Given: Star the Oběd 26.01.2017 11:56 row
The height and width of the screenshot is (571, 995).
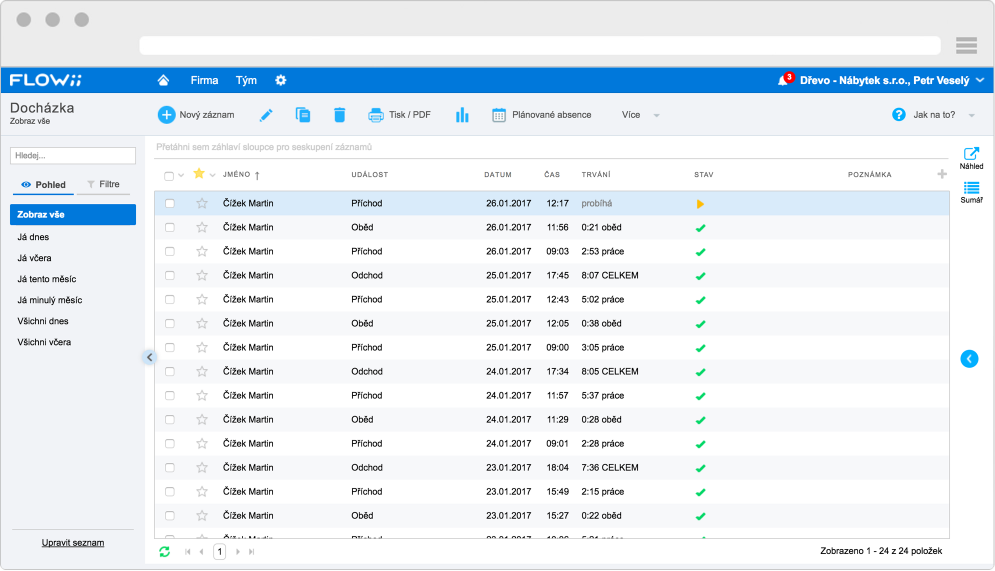Looking at the screenshot, I should (x=202, y=228).
